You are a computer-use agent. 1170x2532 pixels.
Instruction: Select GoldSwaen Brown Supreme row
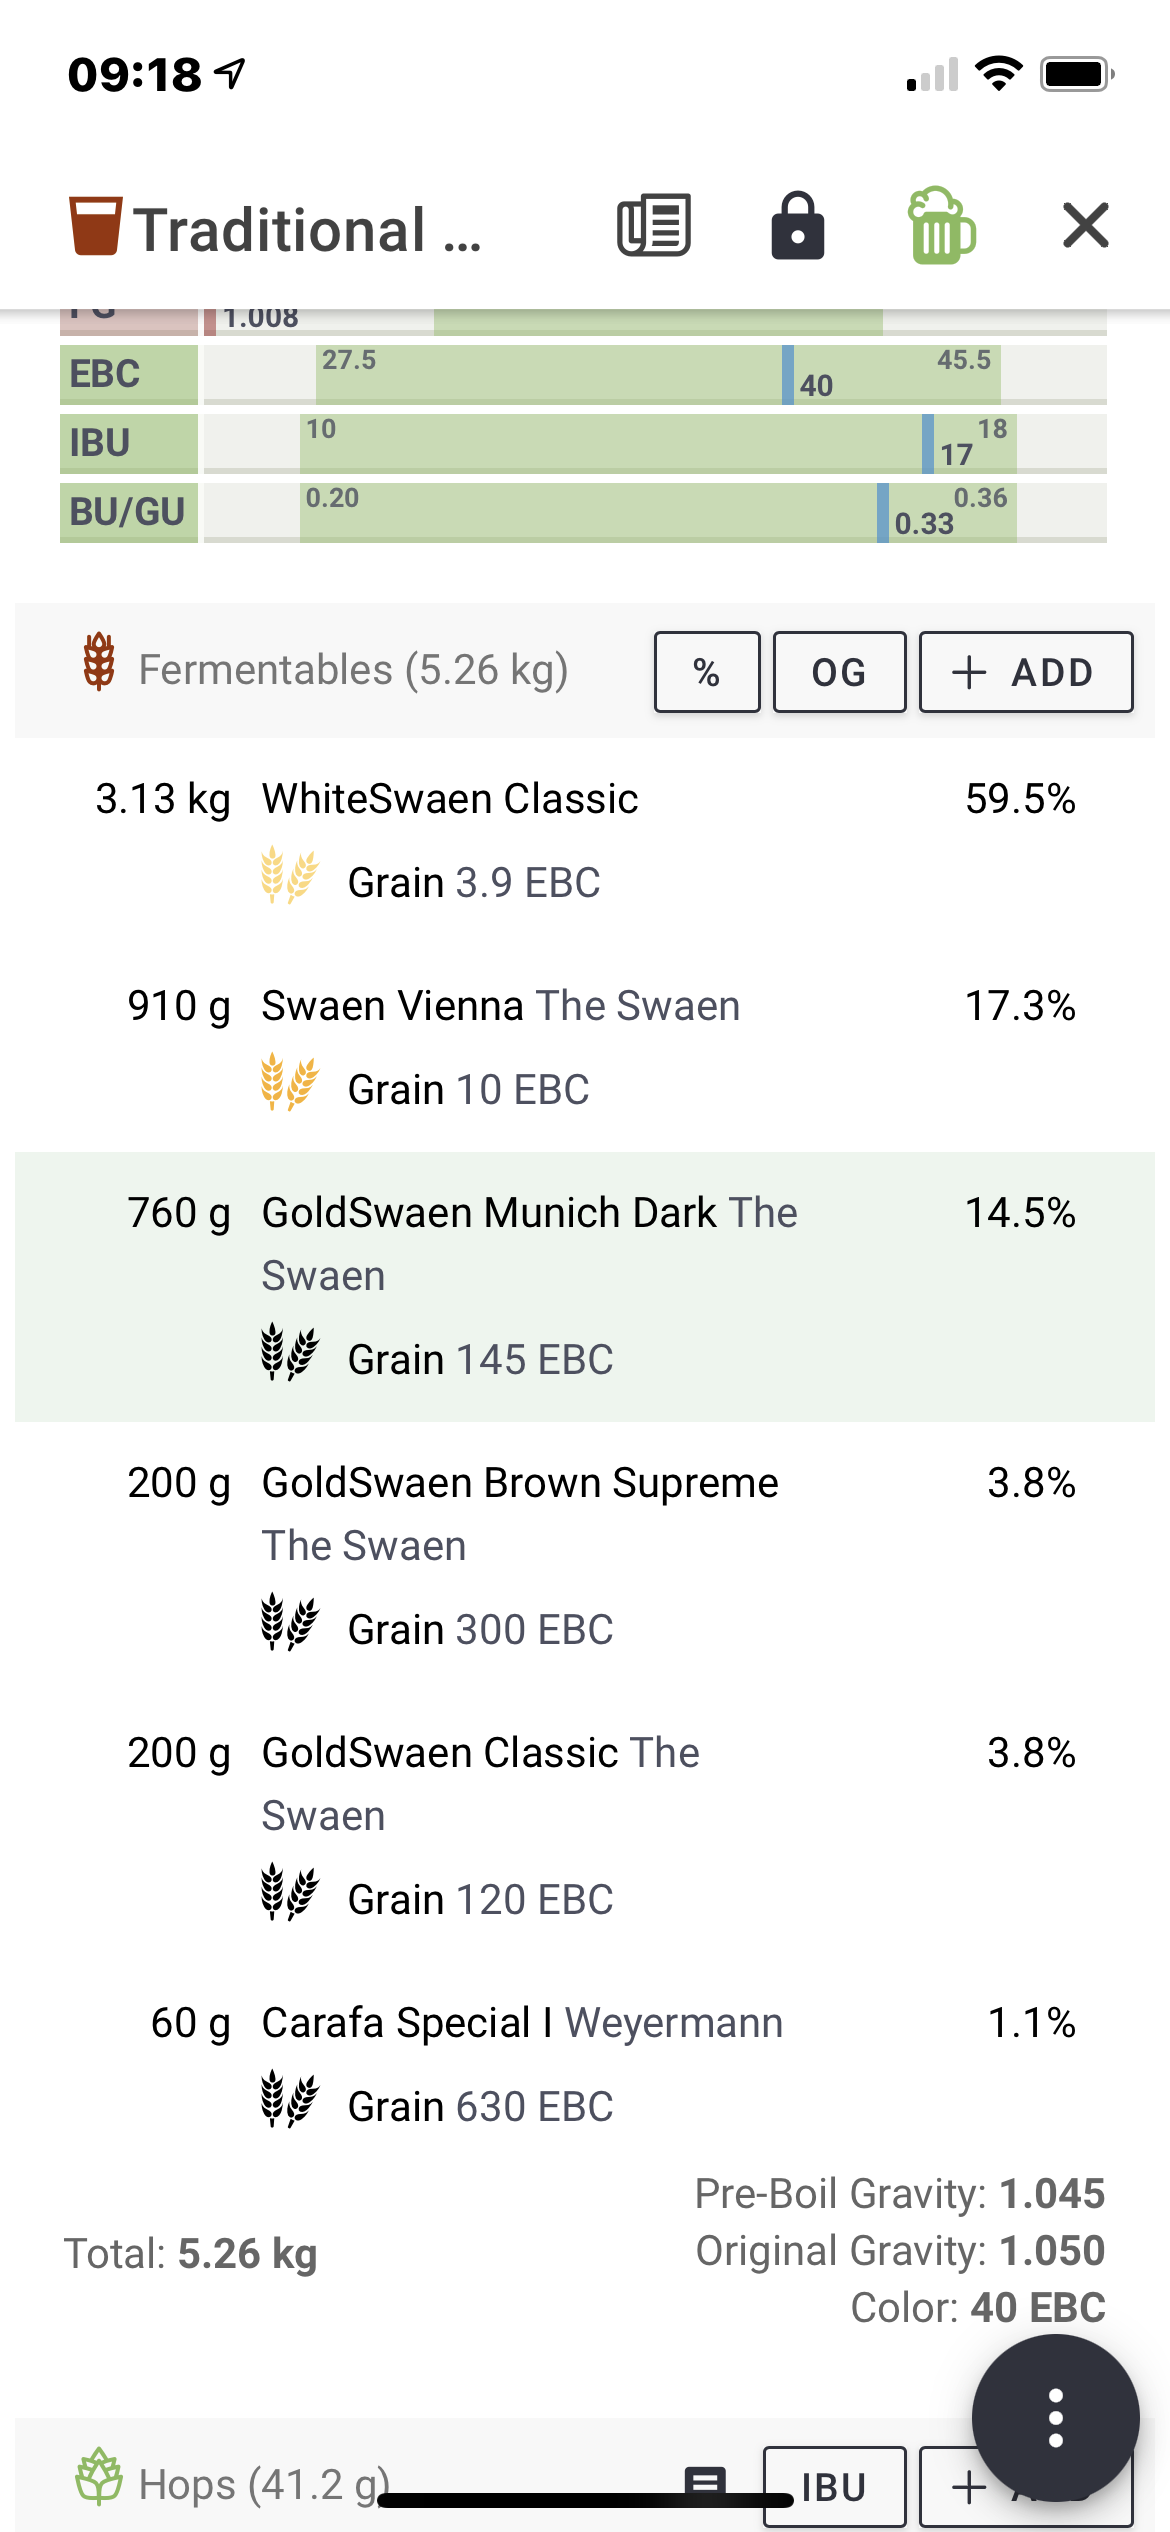click(x=585, y=1557)
